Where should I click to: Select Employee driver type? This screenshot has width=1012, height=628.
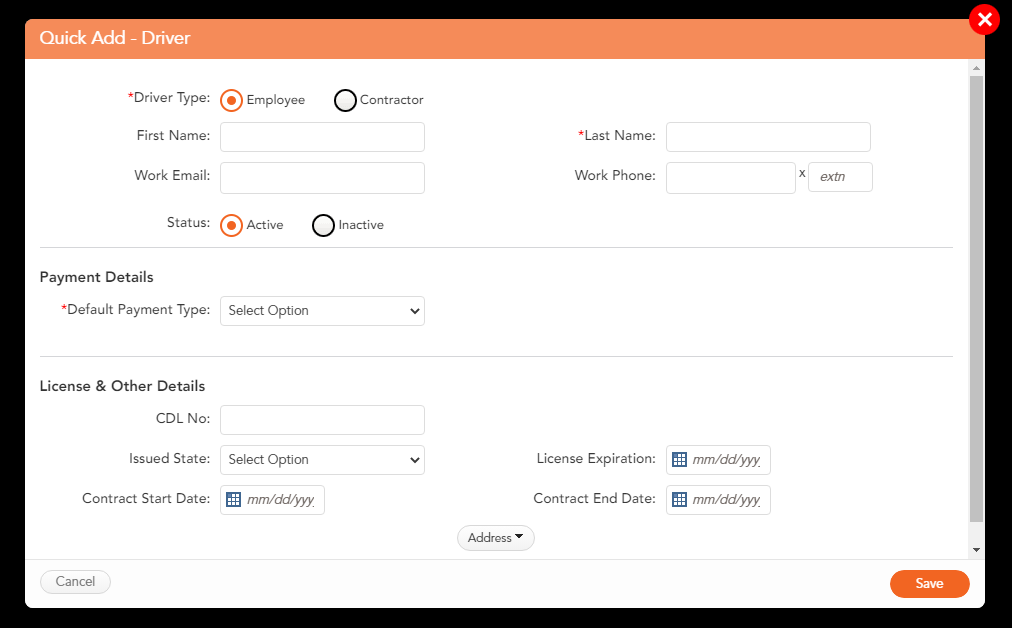tap(231, 100)
